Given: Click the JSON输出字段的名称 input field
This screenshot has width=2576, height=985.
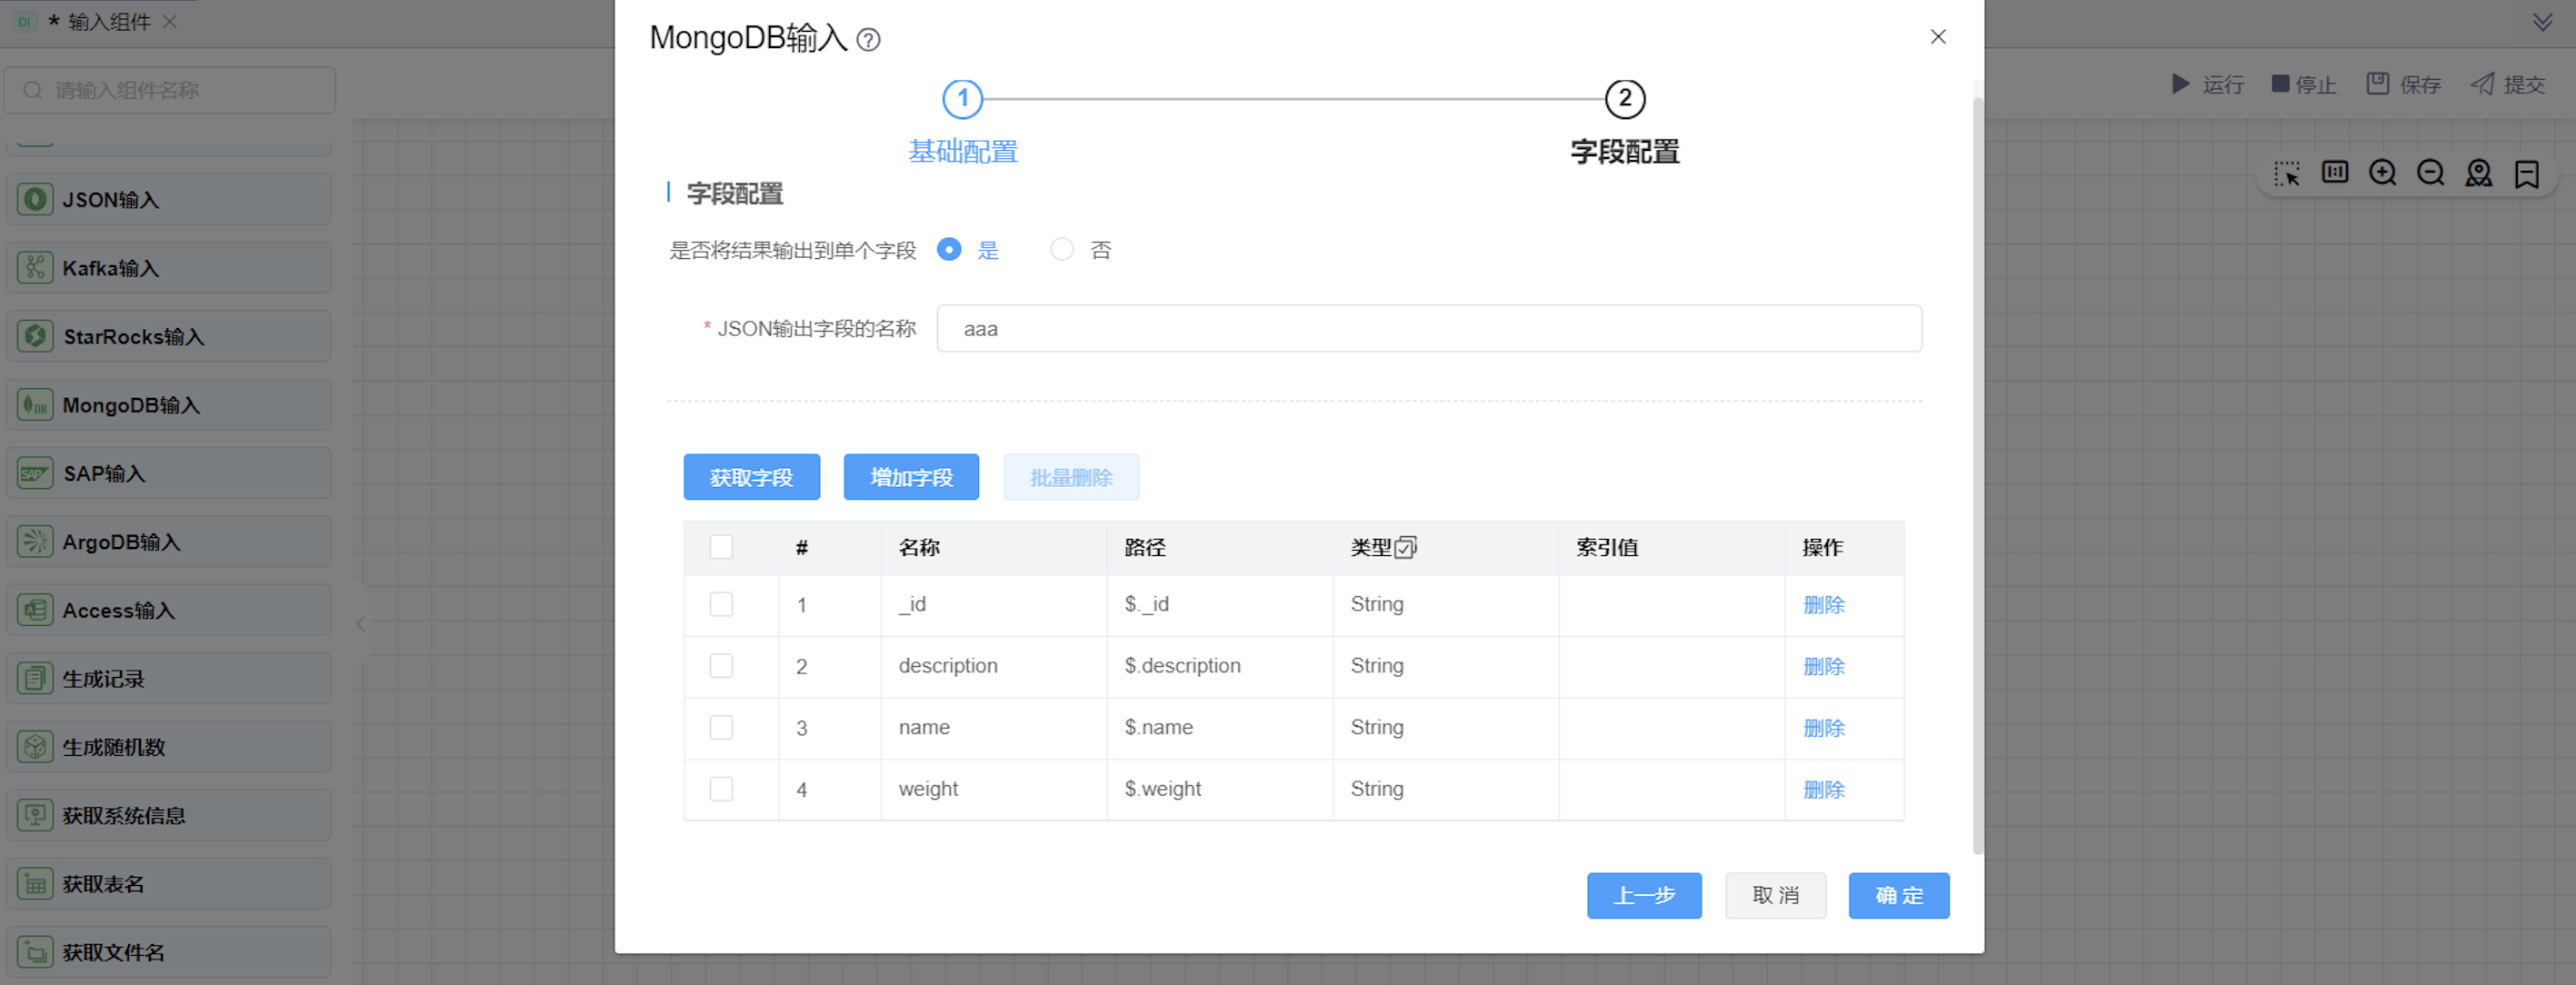Looking at the screenshot, I should coord(1428,329).
